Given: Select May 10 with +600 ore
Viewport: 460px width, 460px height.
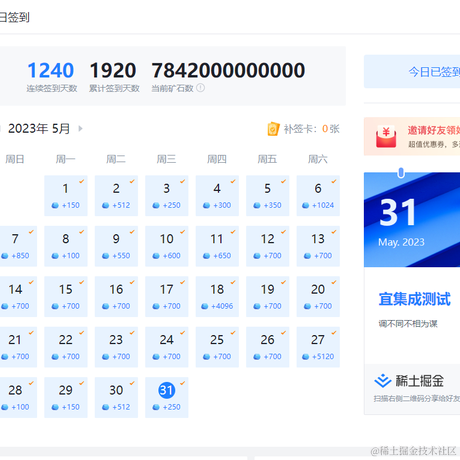Looking at the screenshot, I should [167, 246].
